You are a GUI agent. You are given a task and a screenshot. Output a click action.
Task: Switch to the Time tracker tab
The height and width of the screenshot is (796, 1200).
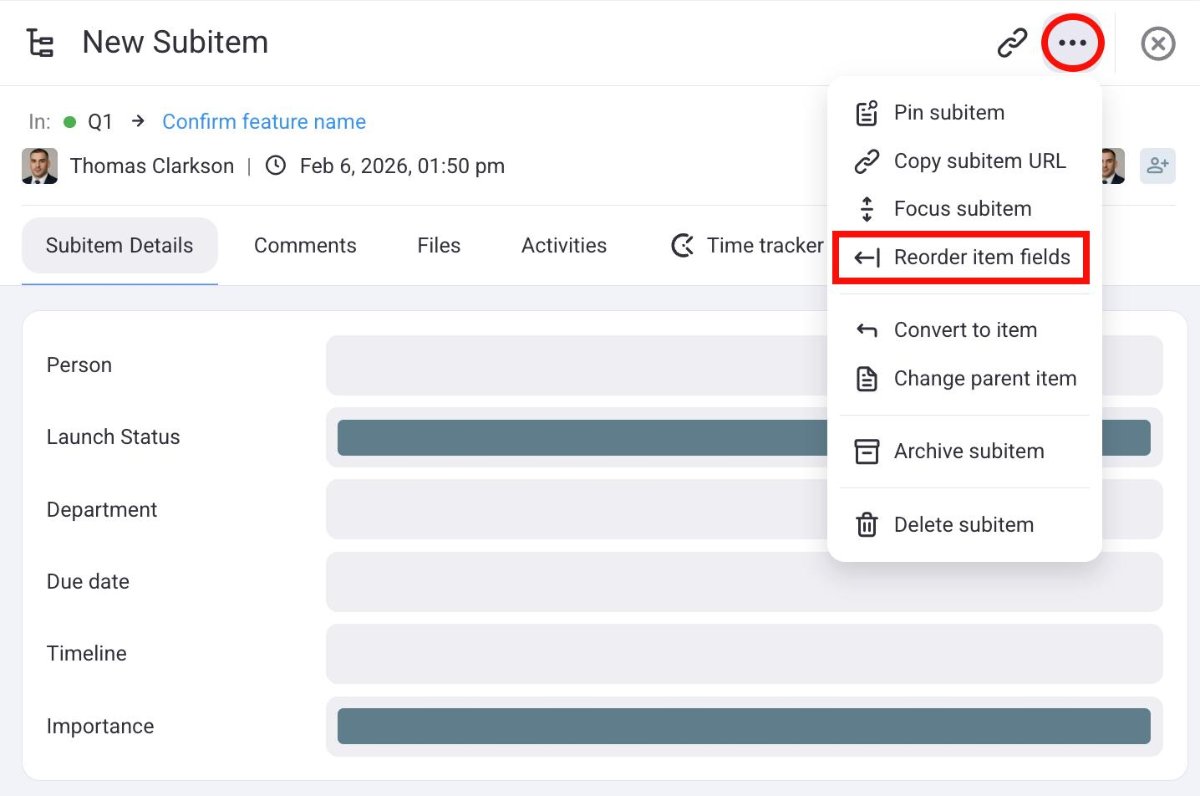click(748, 246)
